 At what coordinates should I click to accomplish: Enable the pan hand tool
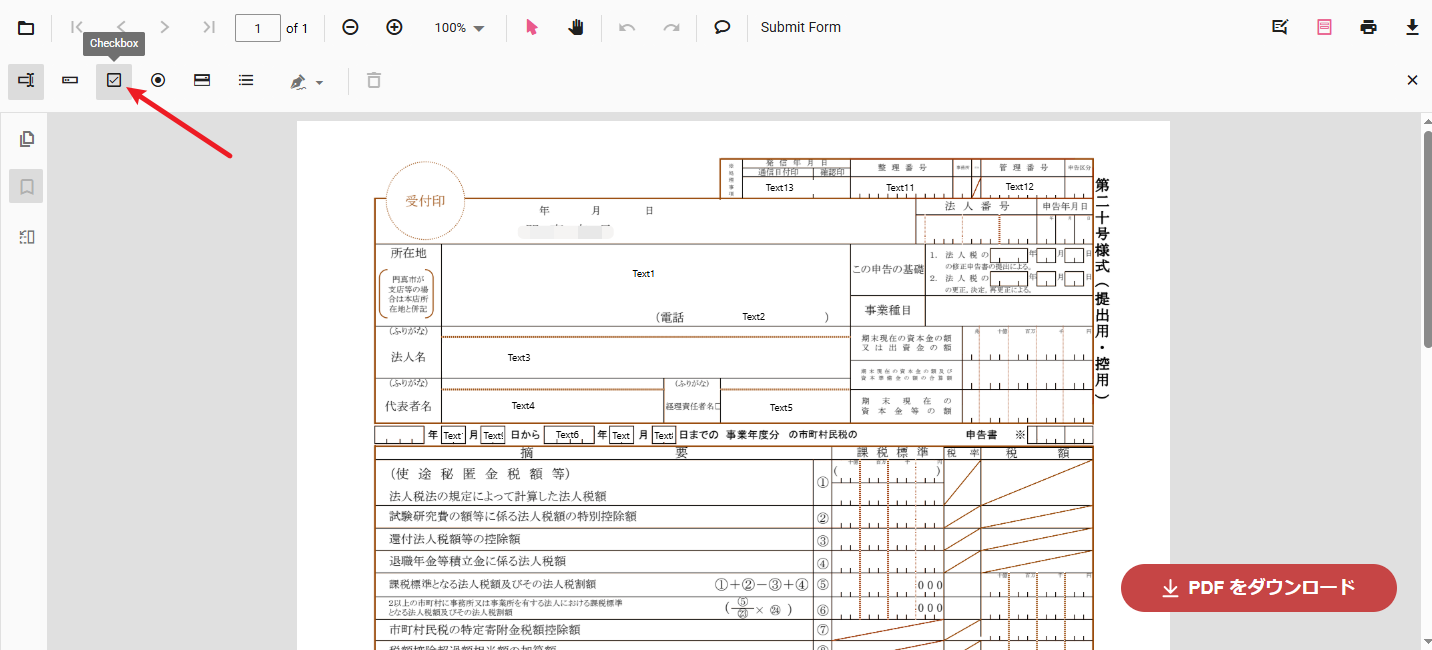(x=576, y=28)
